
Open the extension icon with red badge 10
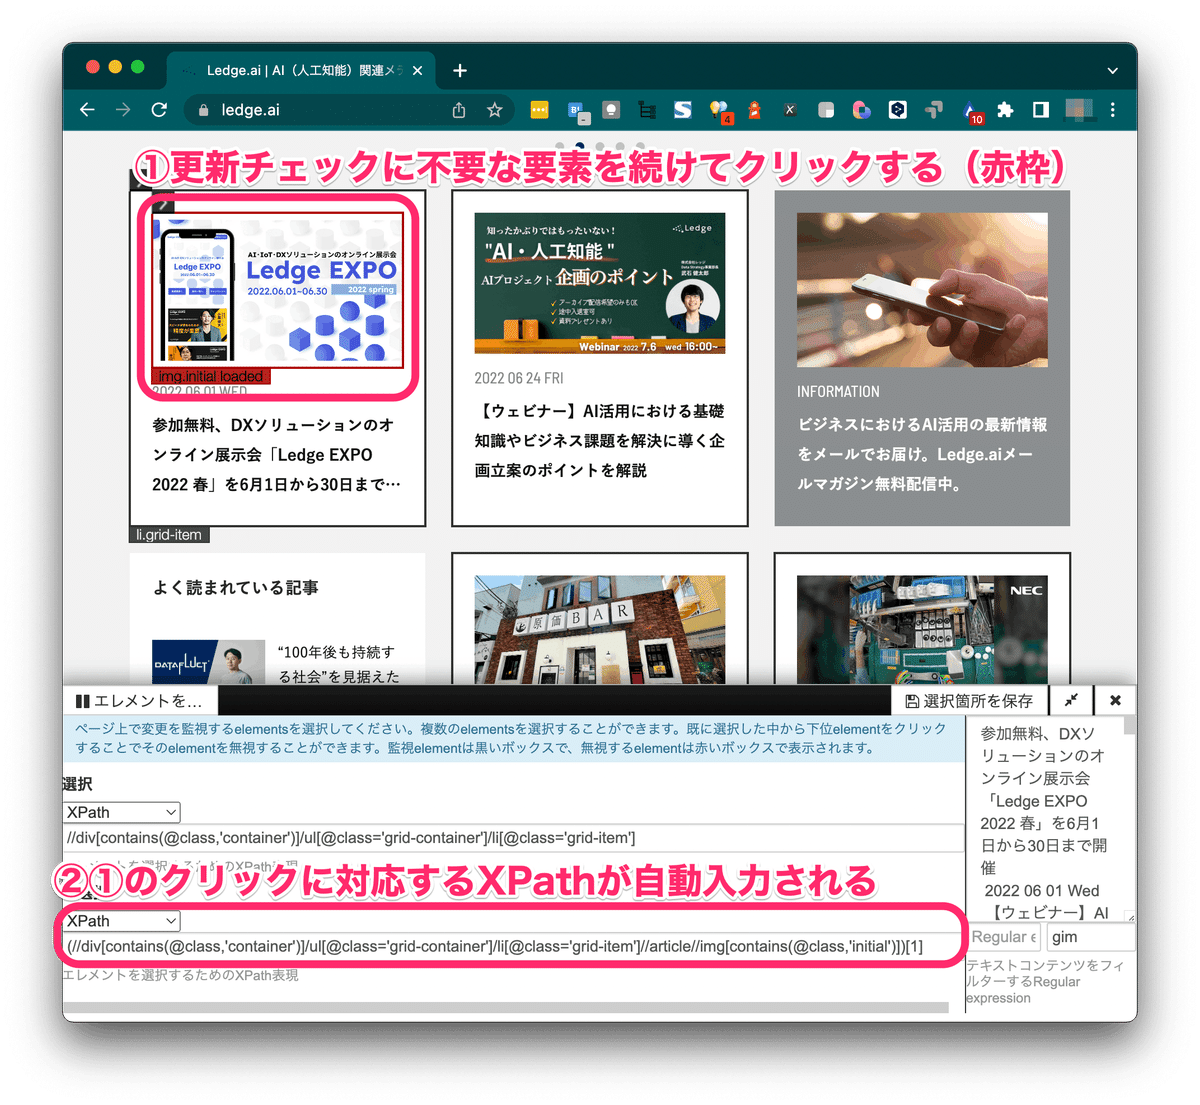pyautogui.click(x=972, y=112)
